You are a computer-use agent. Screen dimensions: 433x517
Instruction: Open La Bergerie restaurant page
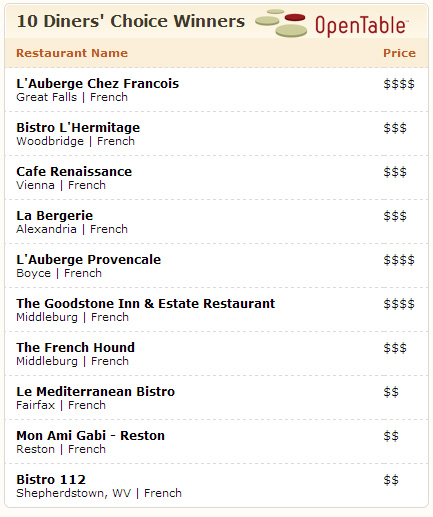tap(54, 216)
